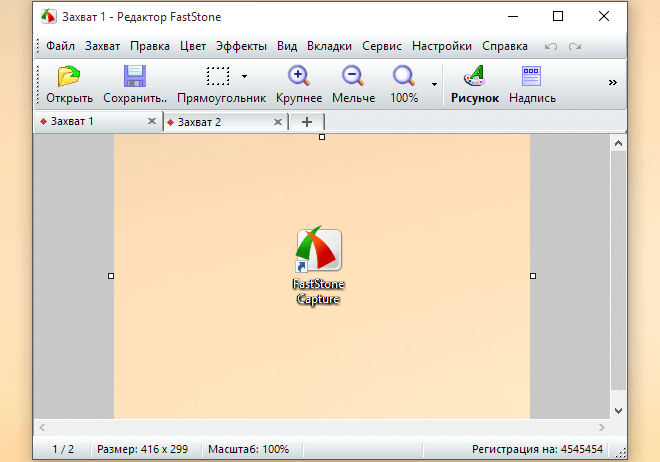Viewport: 660px width, 462px height.
Task: Click the window resize grip corner
Action: [x=620, y=452]
